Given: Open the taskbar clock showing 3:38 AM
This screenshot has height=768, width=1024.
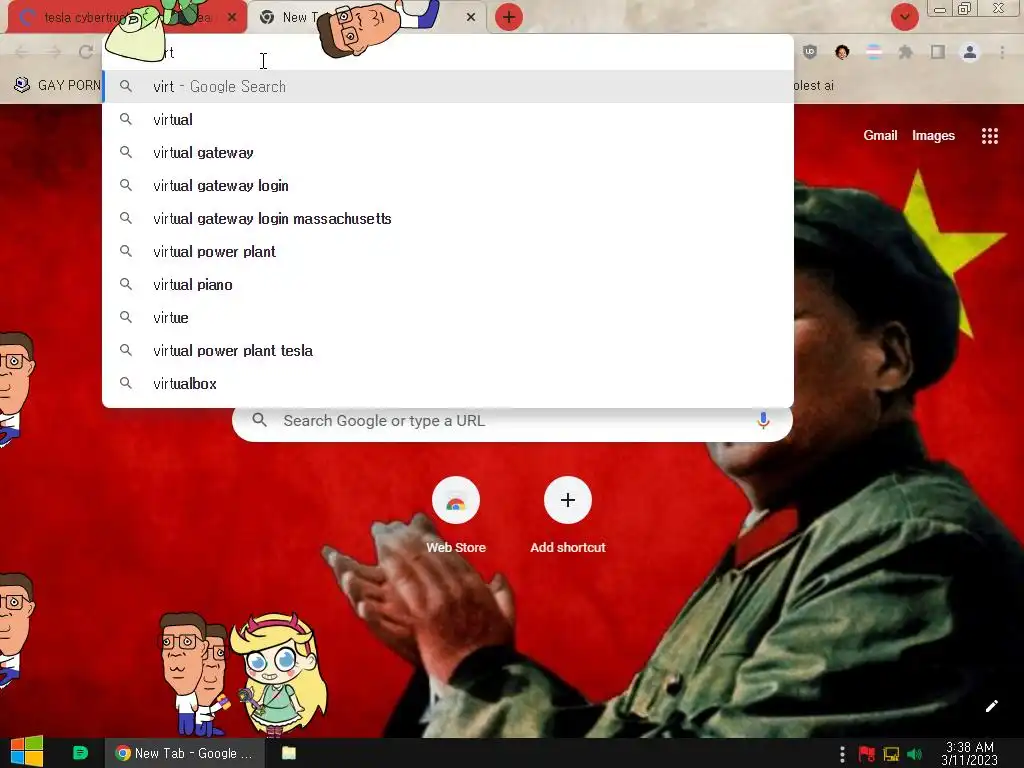Looking at the screenshot, I should (x=970, y=754).
